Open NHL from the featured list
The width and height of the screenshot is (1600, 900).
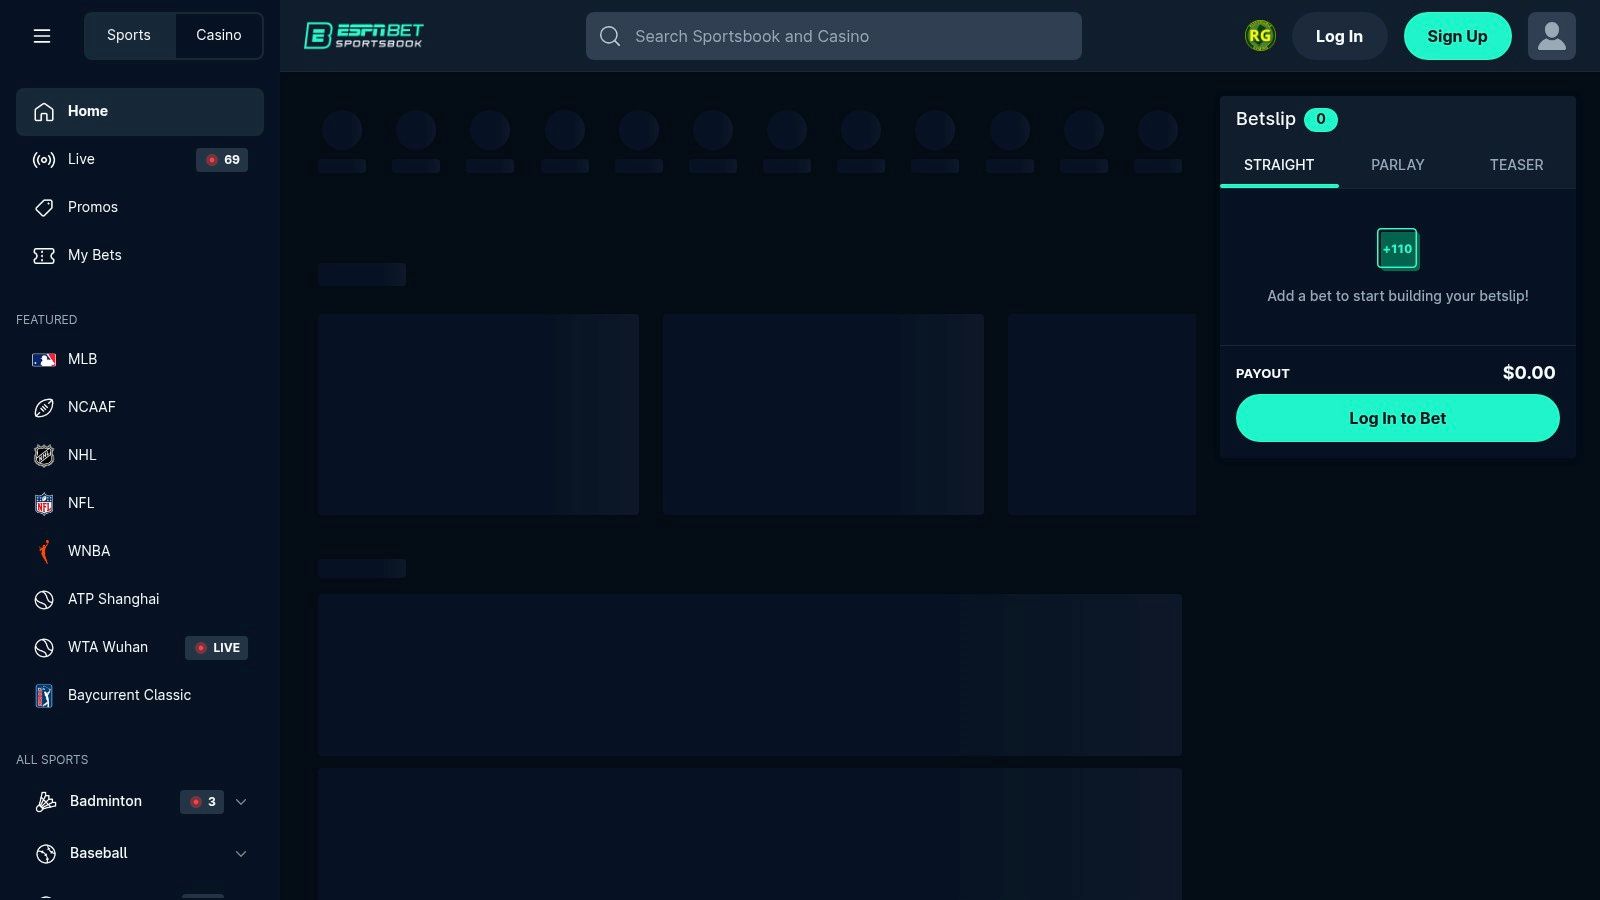82,455
